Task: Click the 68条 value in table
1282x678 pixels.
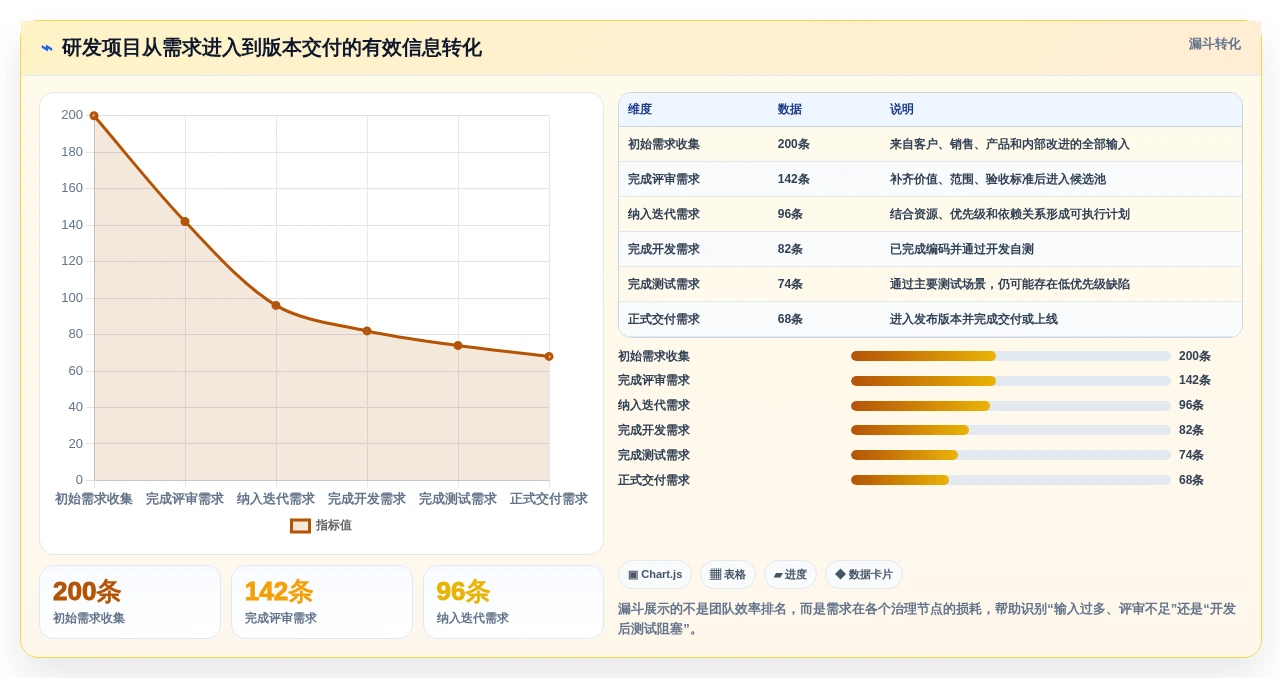Action: [790, 319]
